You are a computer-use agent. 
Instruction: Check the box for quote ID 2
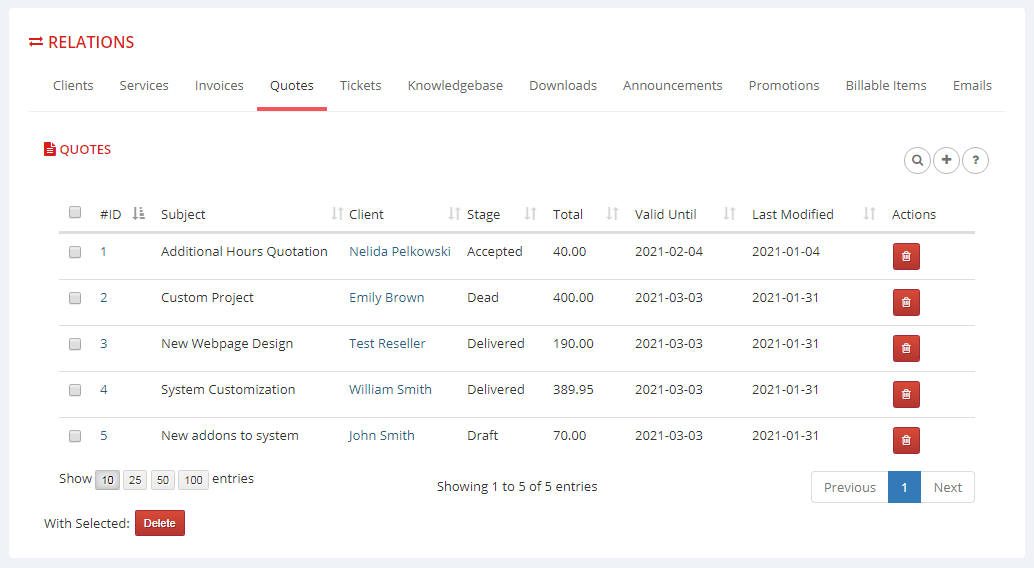[75, 298]
